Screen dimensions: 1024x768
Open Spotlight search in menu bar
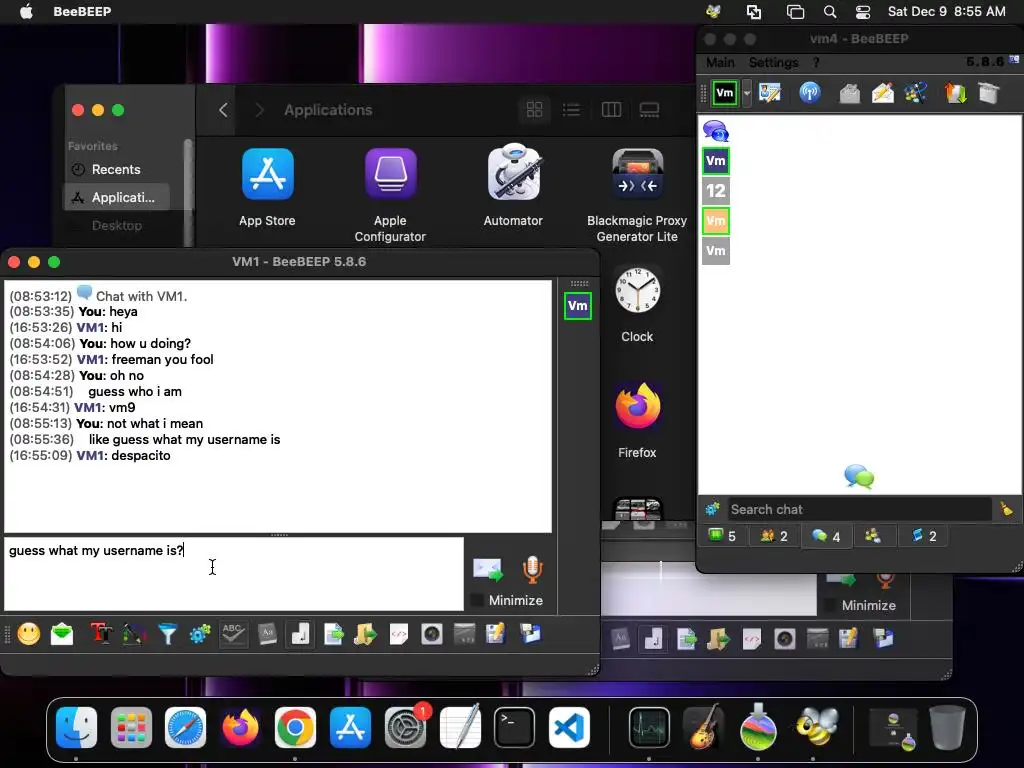(830, 12)
